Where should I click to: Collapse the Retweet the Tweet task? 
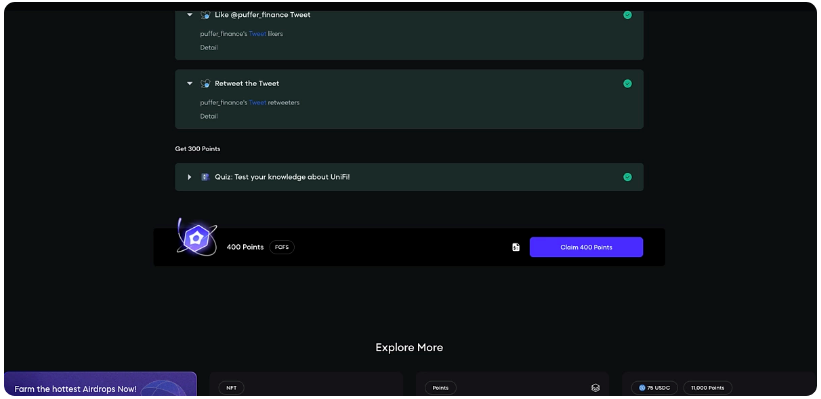(190, 83)
